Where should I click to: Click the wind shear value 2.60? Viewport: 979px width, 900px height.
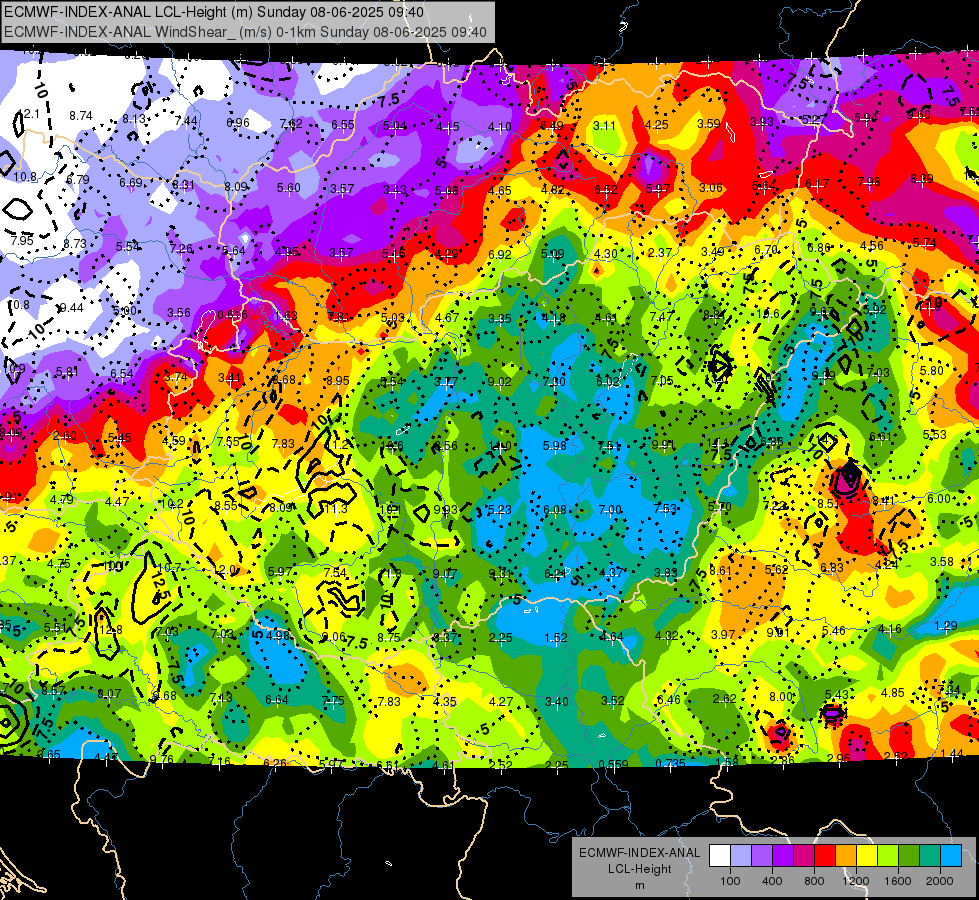coord(65,436)
